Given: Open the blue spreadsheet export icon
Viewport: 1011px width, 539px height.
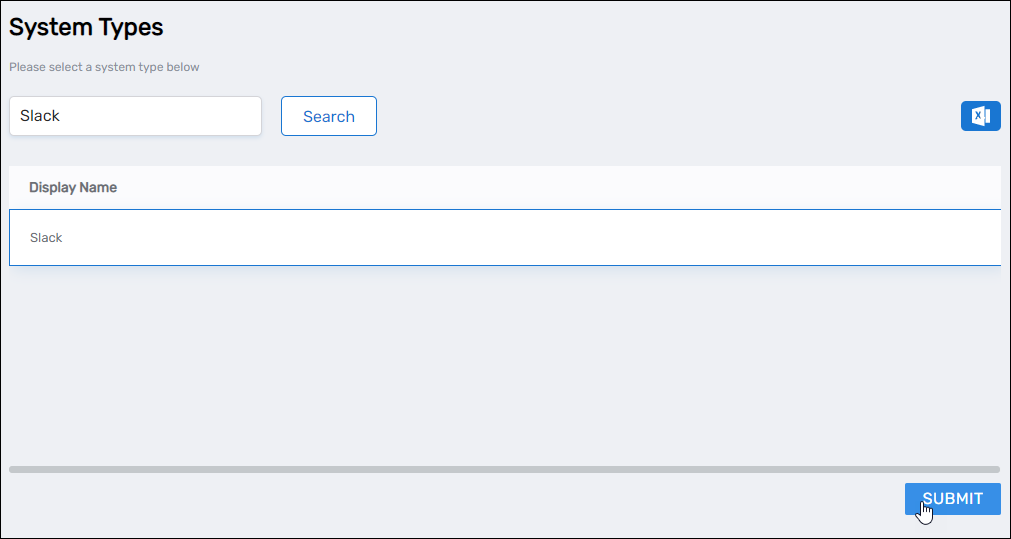Looking at the screenshot, I should pos(980,116).
